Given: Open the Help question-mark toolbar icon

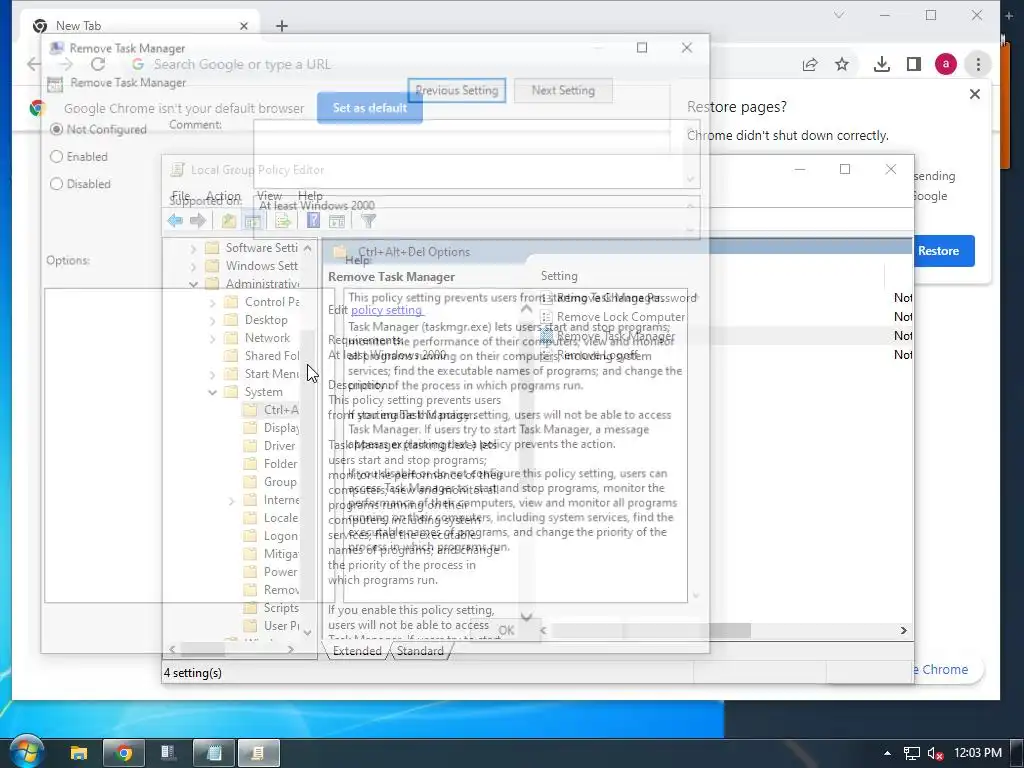Looking at the screenshot, I should [x=313, y=221].
